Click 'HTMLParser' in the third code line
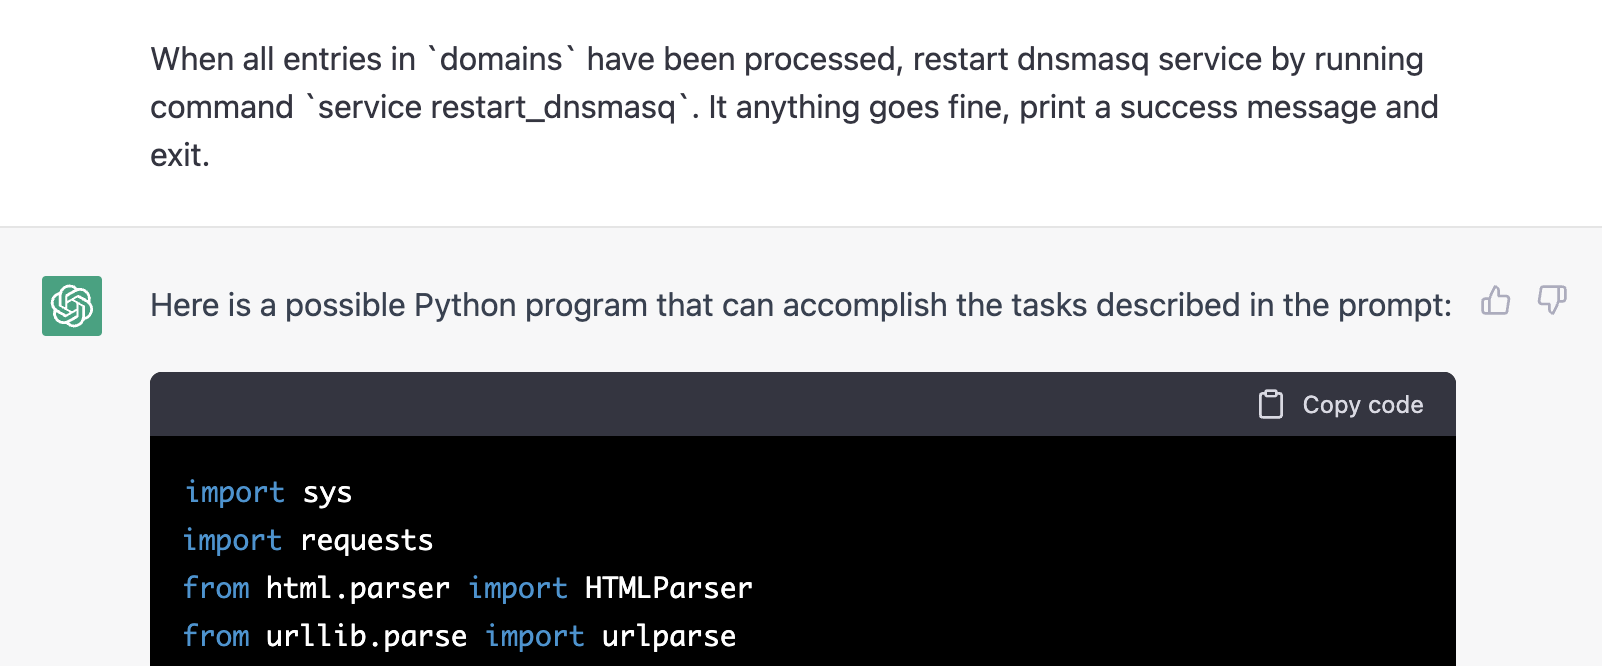Screen dimensions: 1602x666 pos(668,588)
